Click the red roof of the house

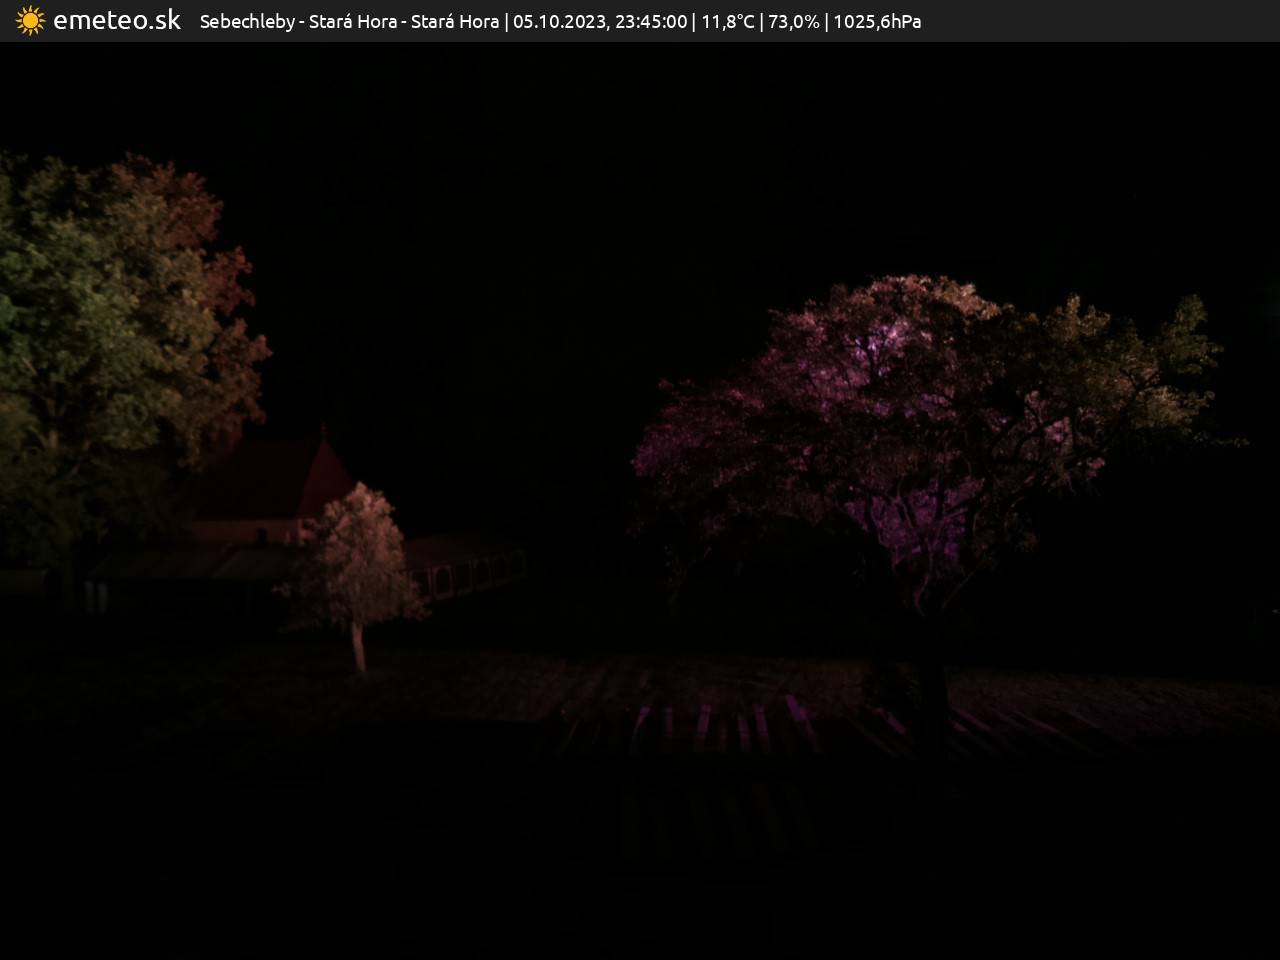(270, 480)
